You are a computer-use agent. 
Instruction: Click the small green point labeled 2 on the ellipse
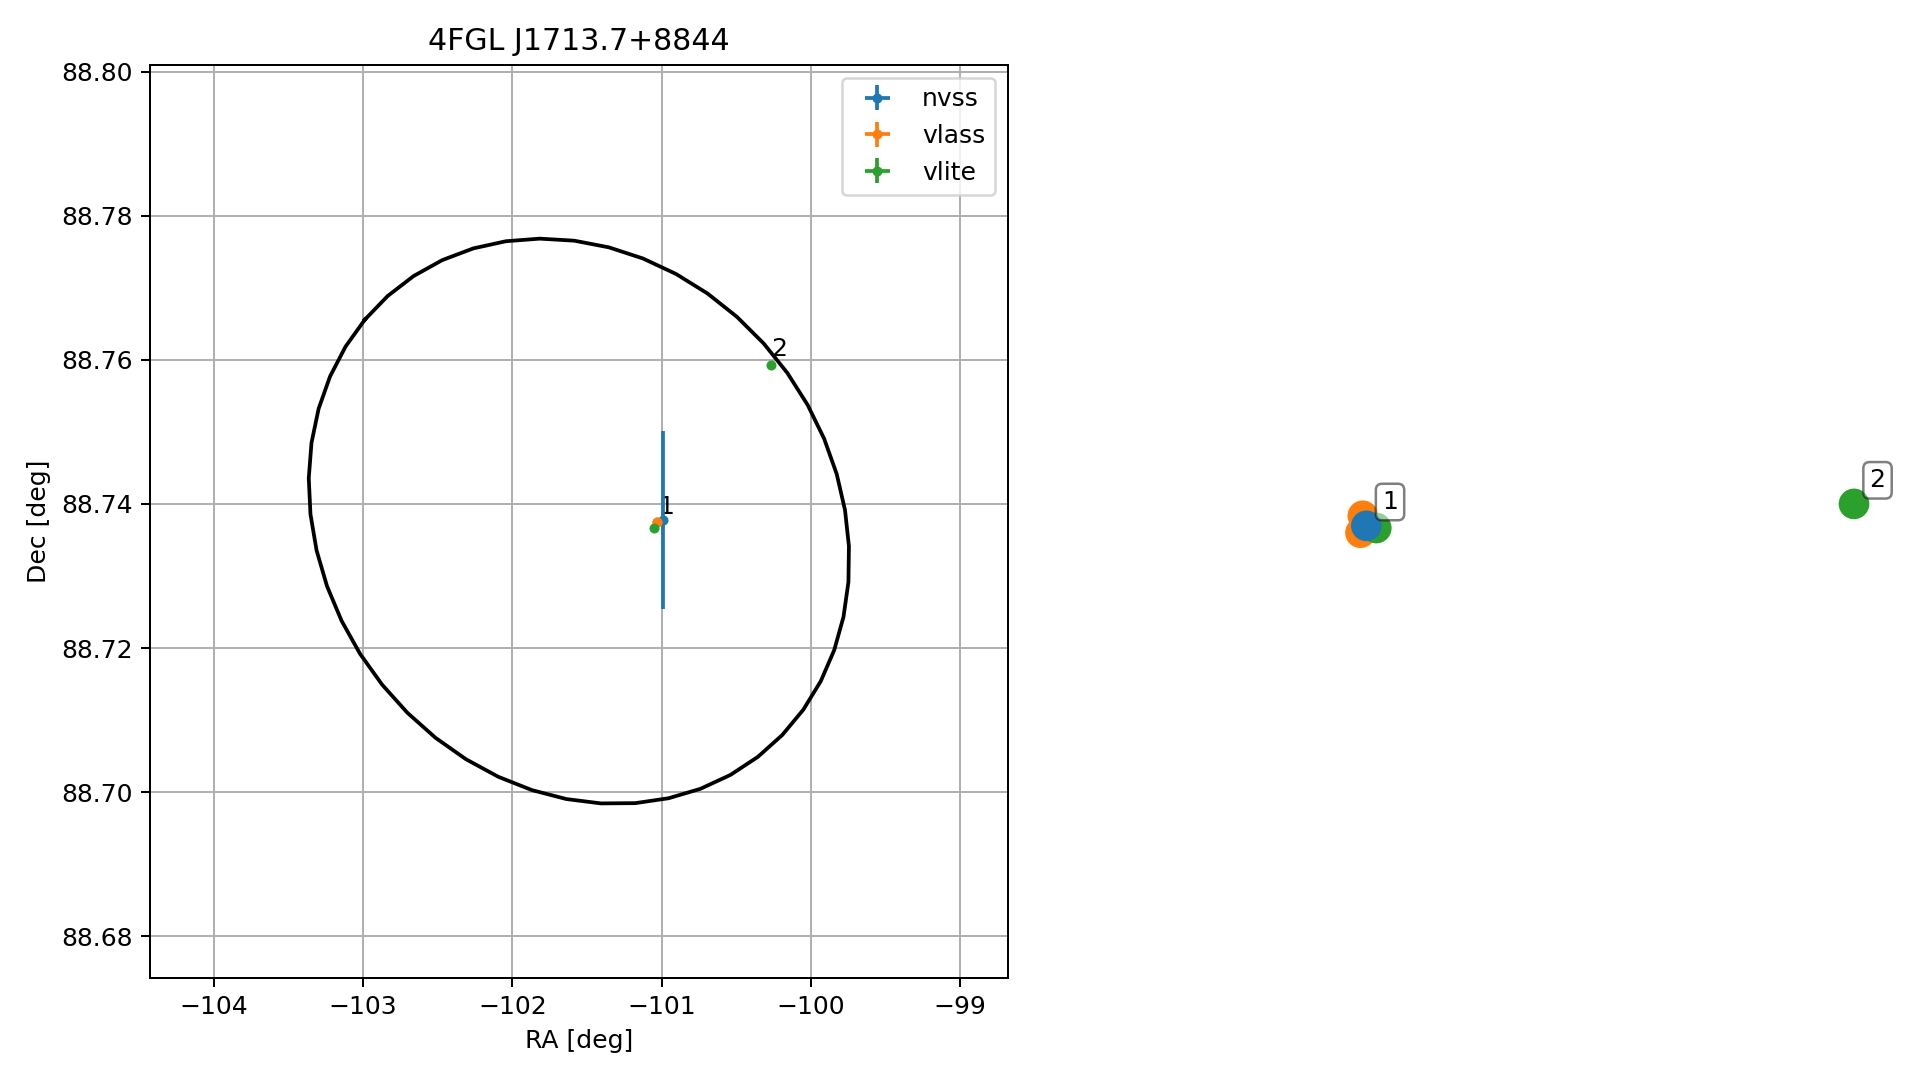tap(771, 365)
